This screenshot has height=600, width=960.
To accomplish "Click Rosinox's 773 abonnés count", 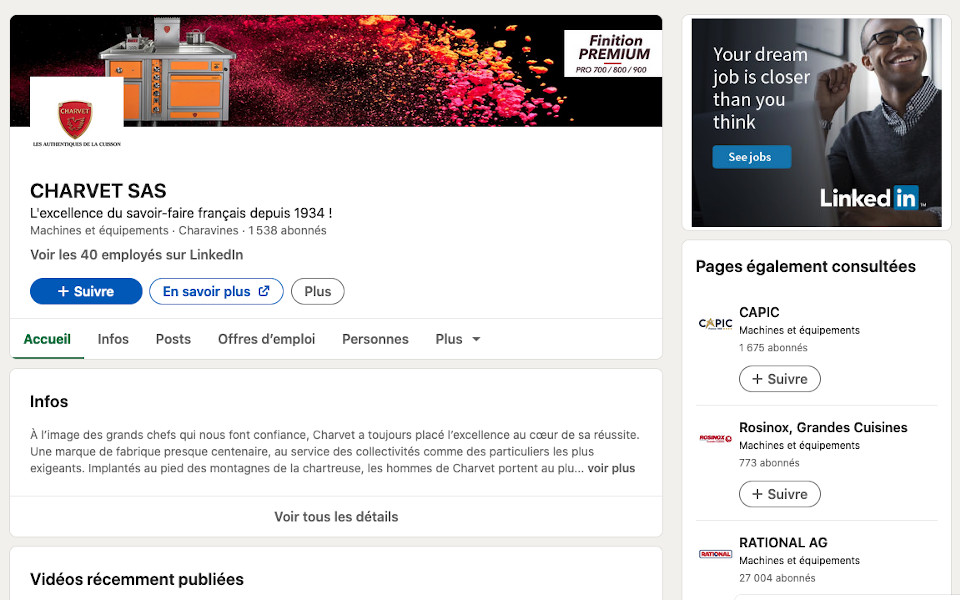I will pos(769,463).
